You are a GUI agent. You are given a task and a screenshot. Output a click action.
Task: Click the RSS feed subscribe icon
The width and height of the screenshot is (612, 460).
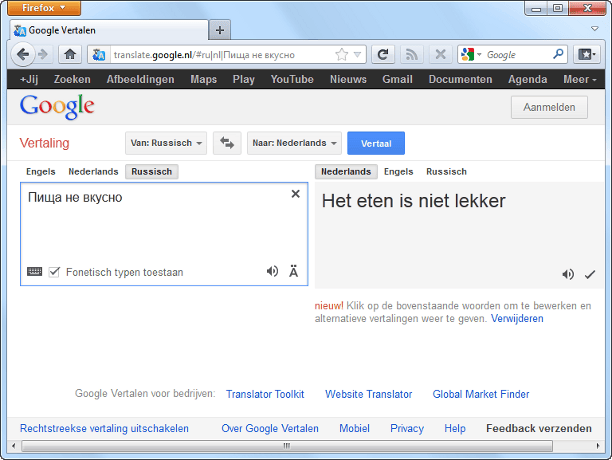411,55
